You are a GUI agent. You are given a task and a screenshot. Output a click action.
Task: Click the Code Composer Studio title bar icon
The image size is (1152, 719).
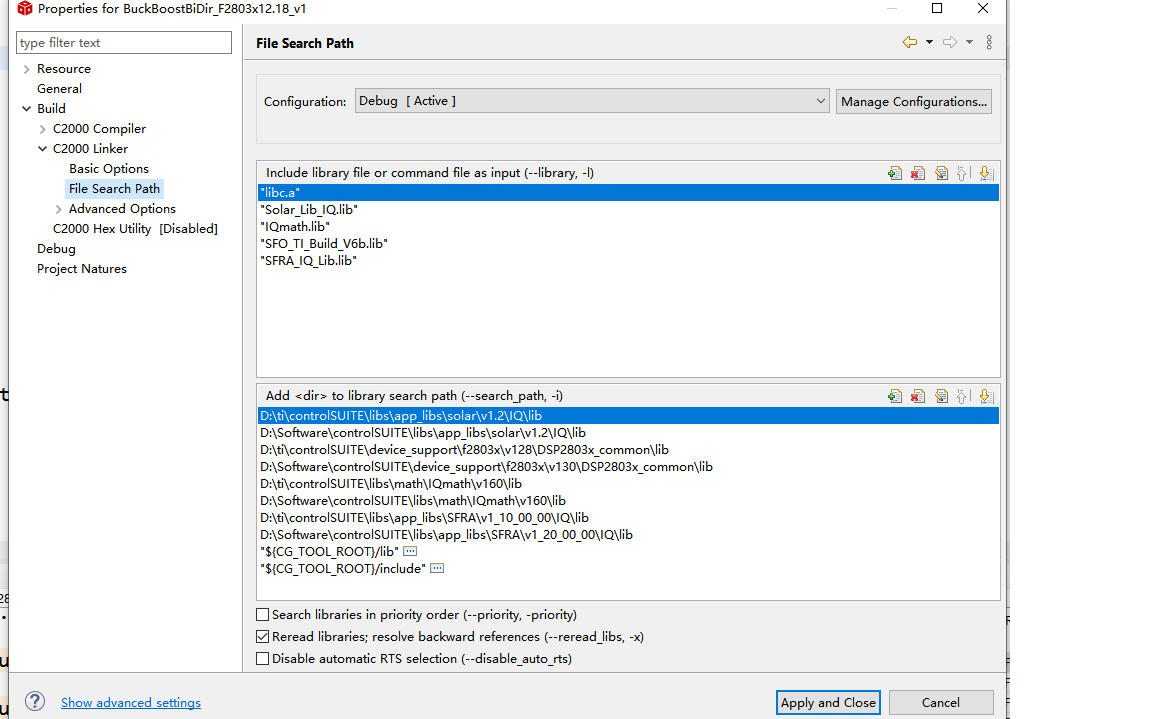point(25,9)
